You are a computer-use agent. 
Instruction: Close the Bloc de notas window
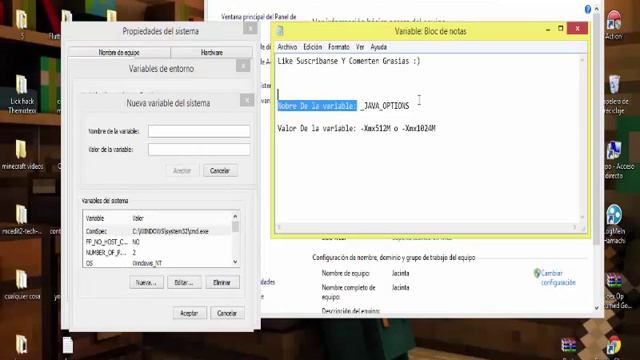point(578,28)
